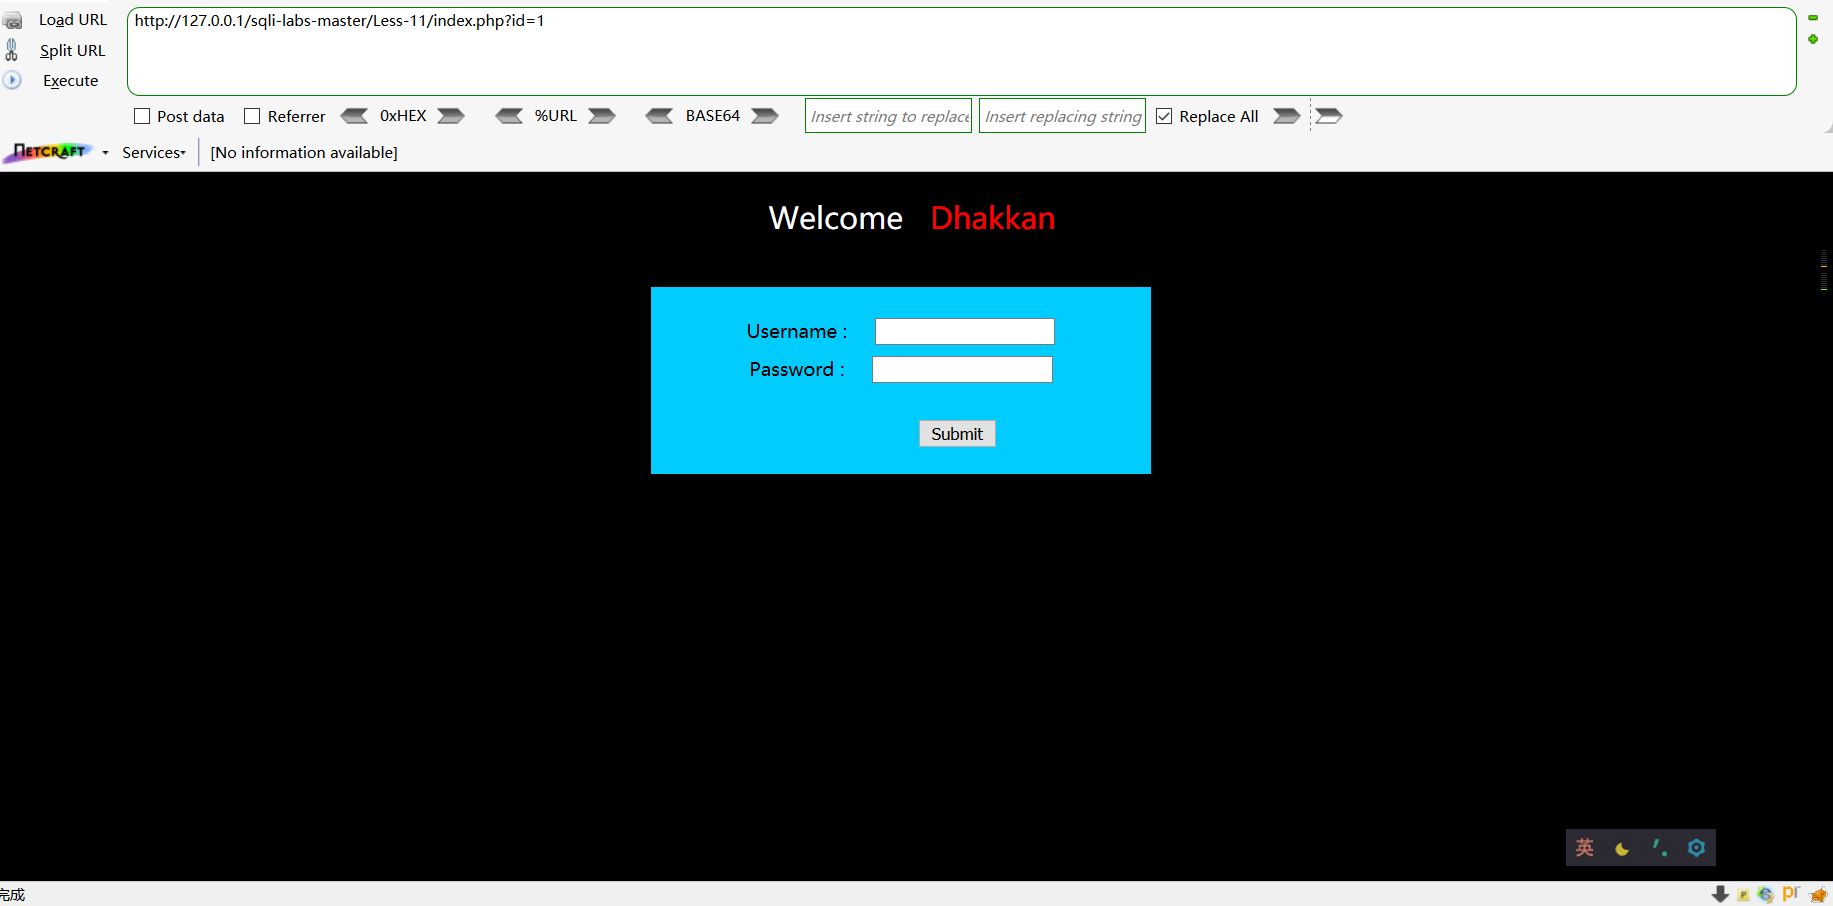Click the 'Insert string to replace' field
Screen dimensions: 1833x906
coord(888,116)
